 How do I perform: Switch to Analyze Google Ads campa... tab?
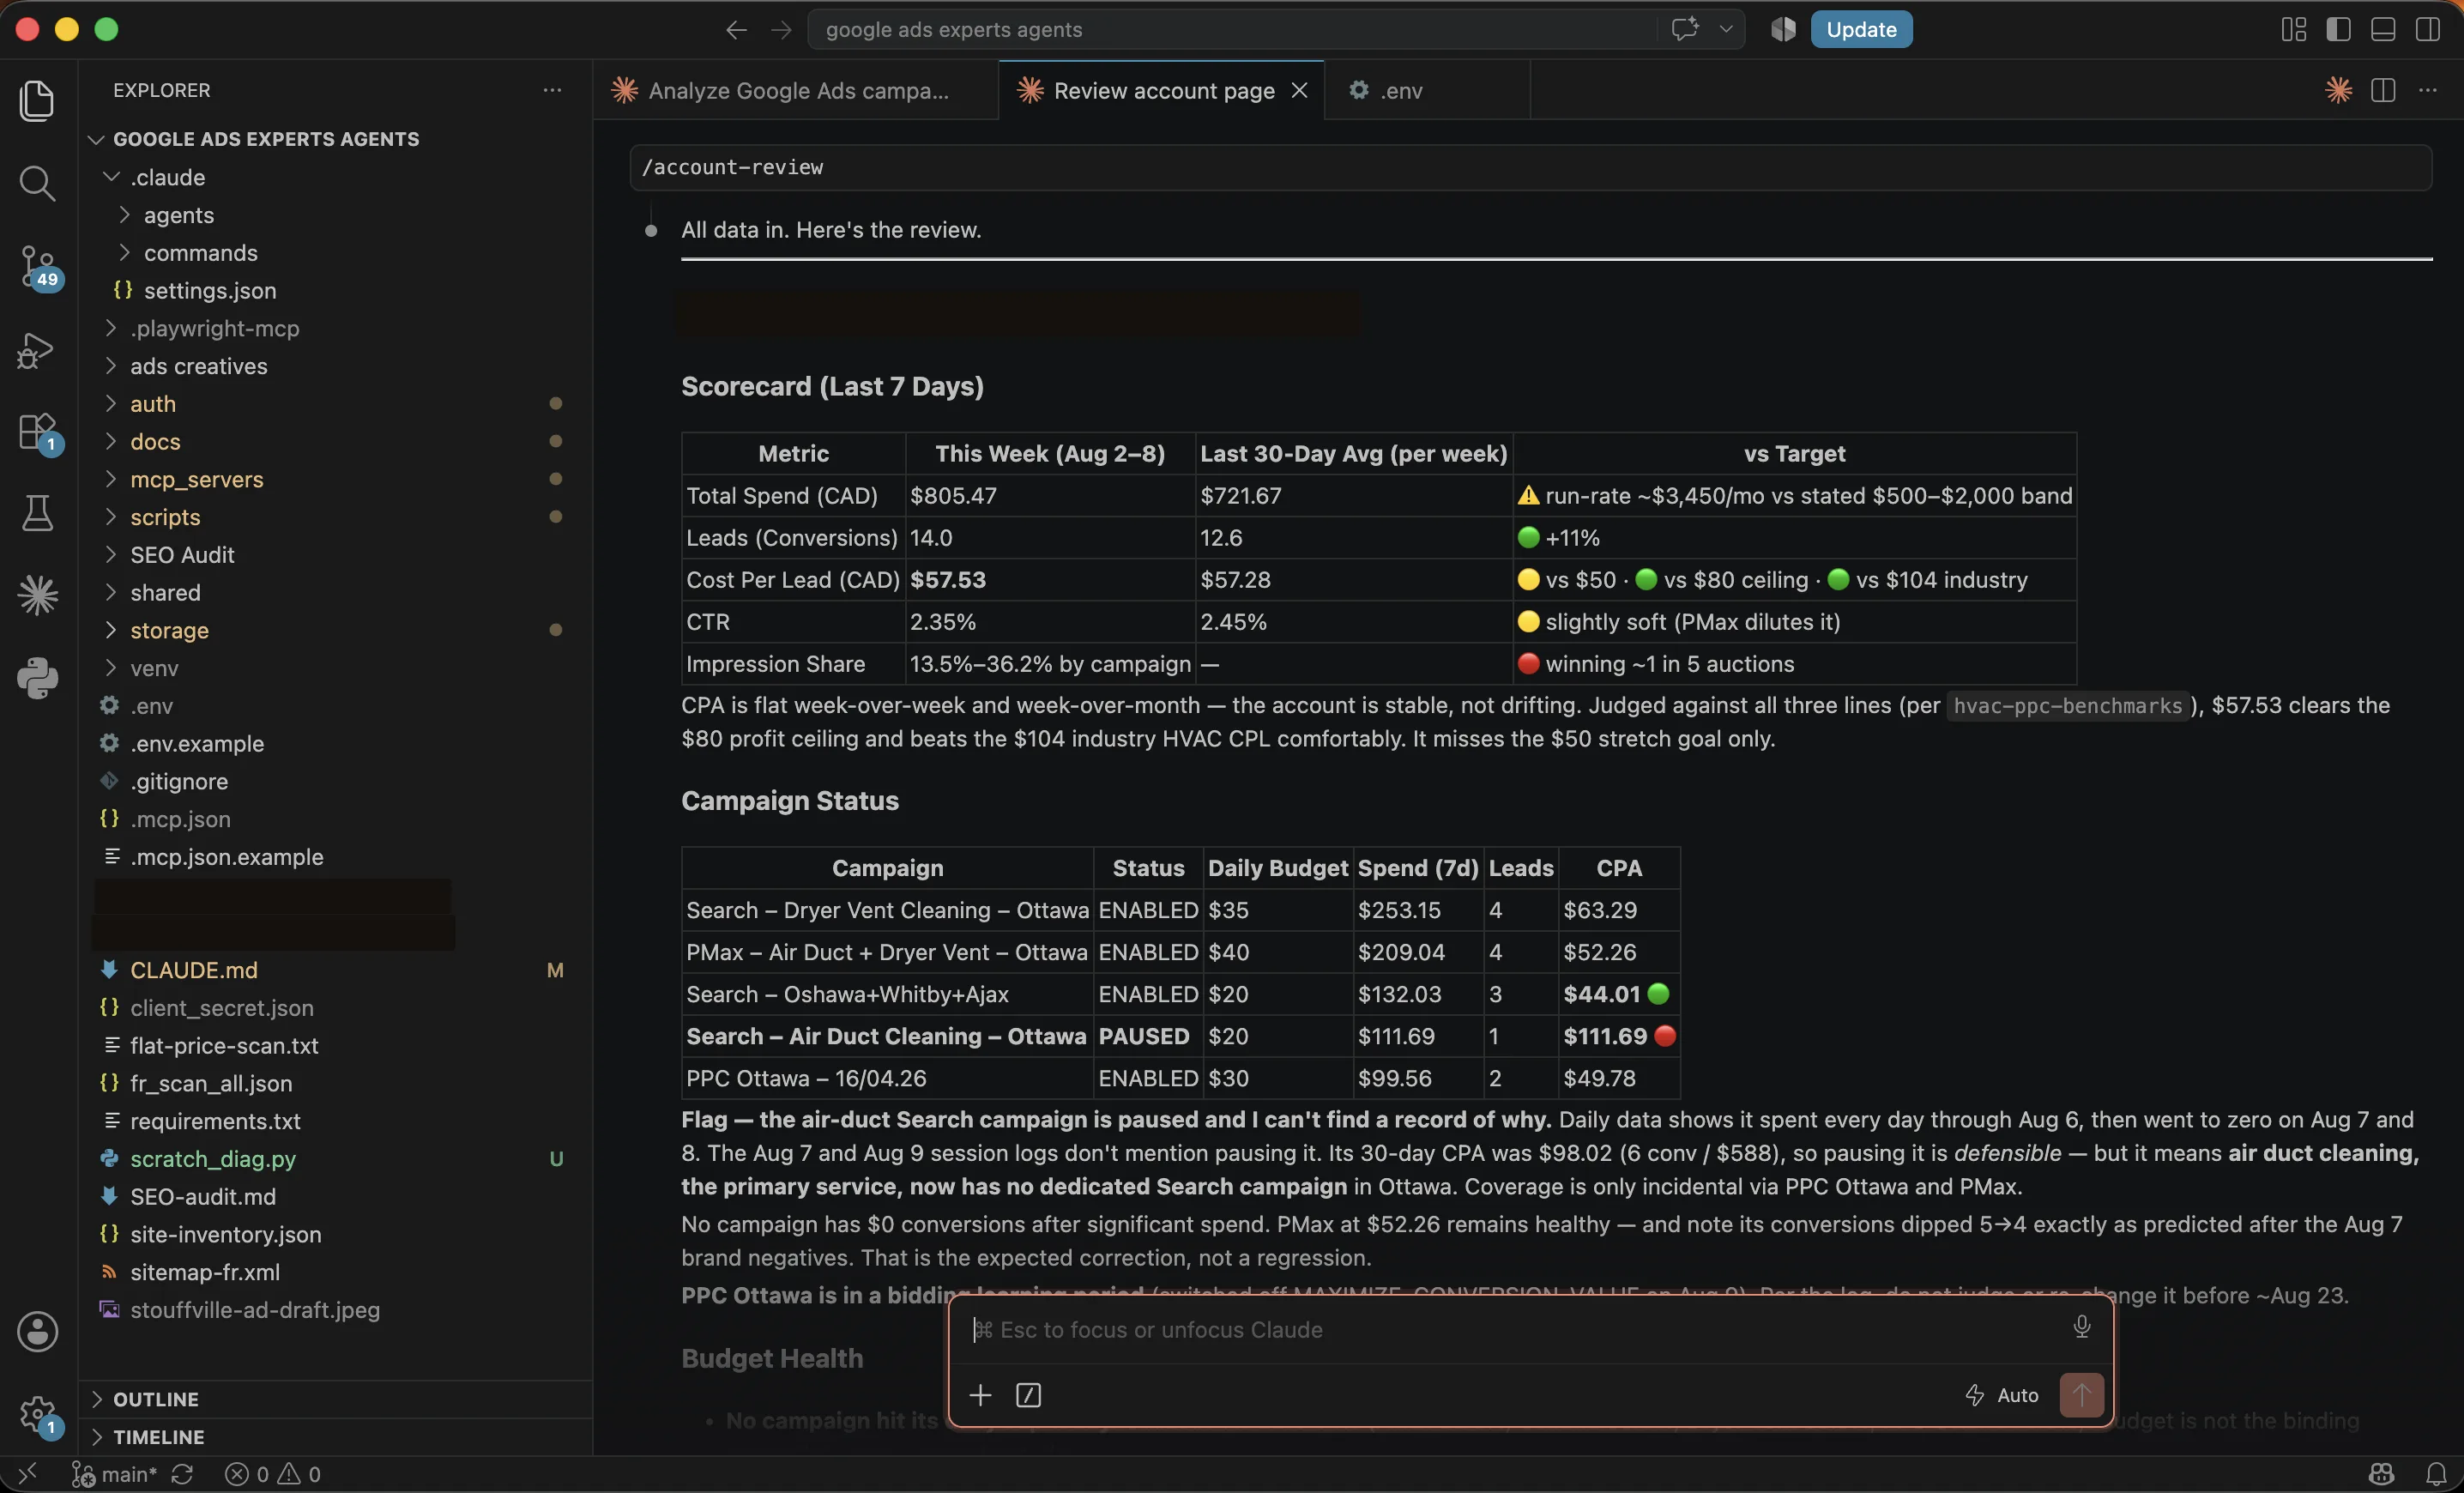coord(797,90)
